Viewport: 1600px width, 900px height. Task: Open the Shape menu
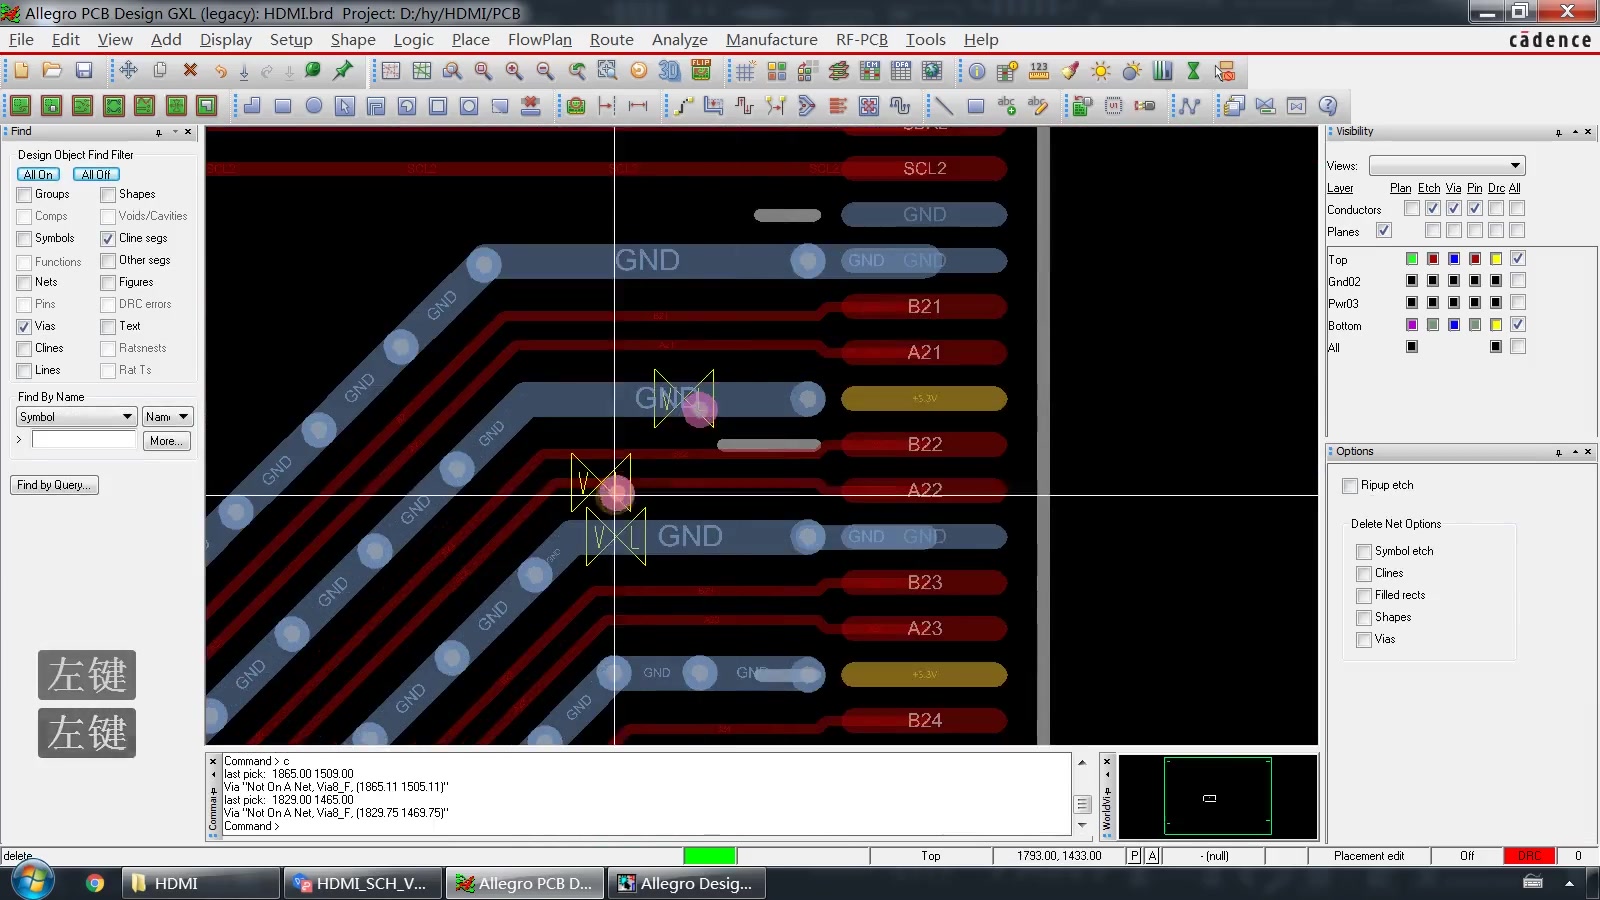353,39
